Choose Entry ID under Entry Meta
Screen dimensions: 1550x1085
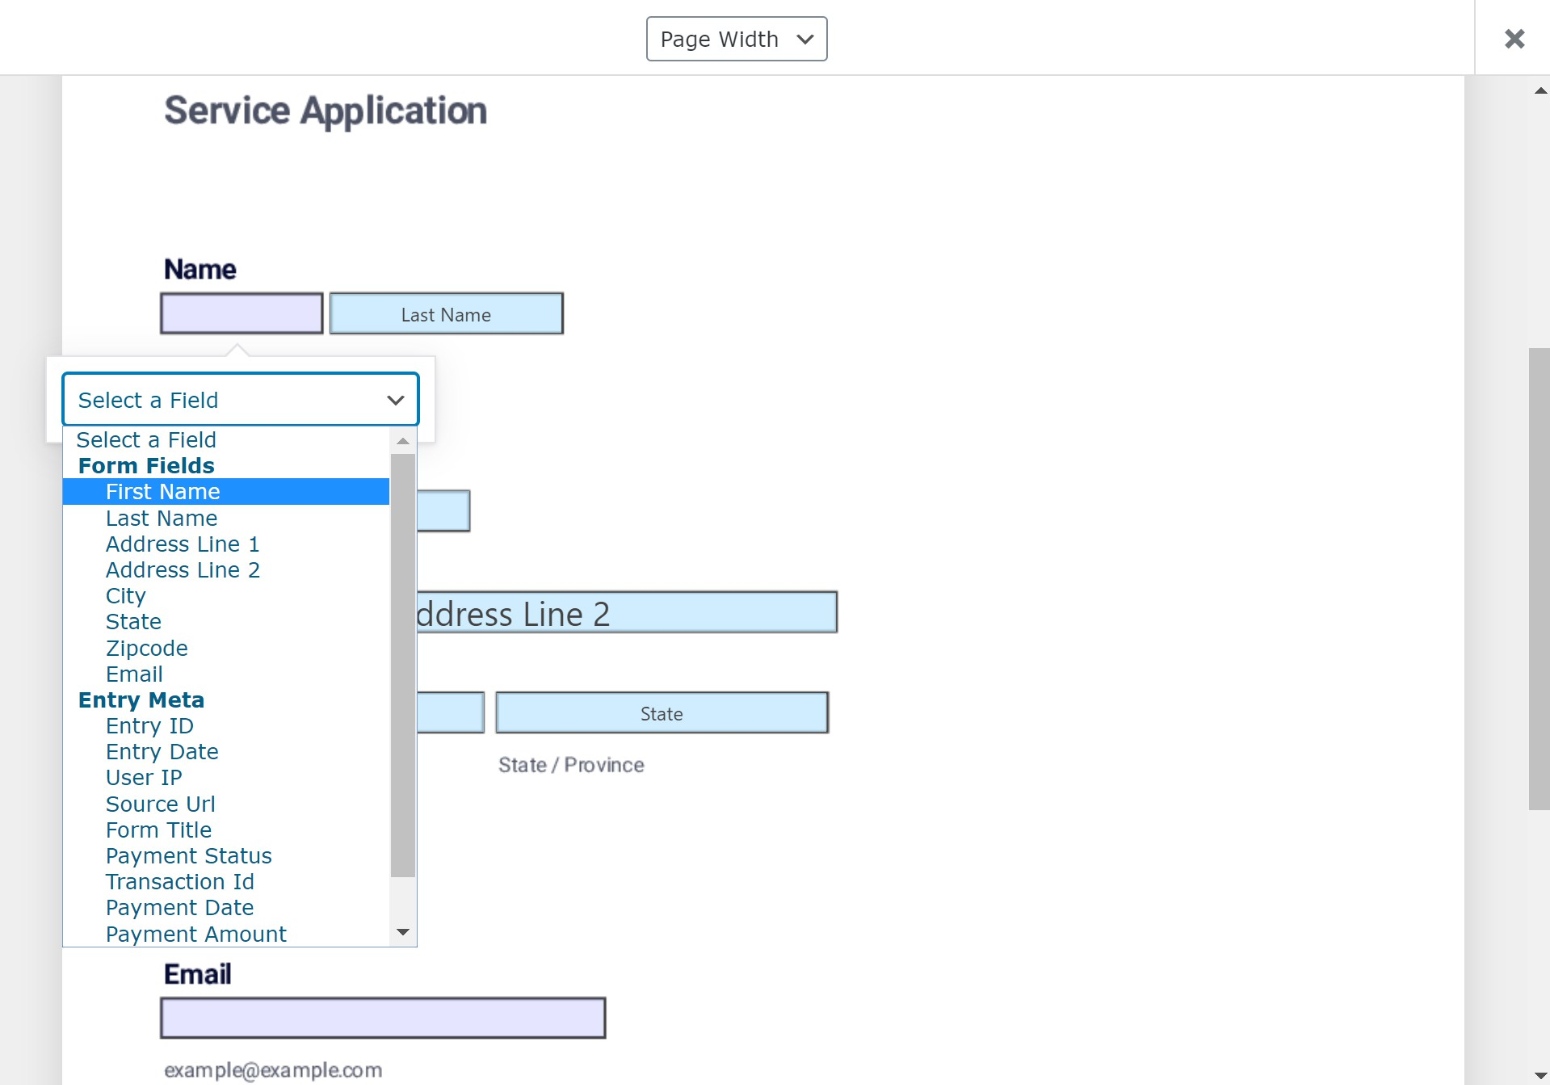[x=150, y=726]
